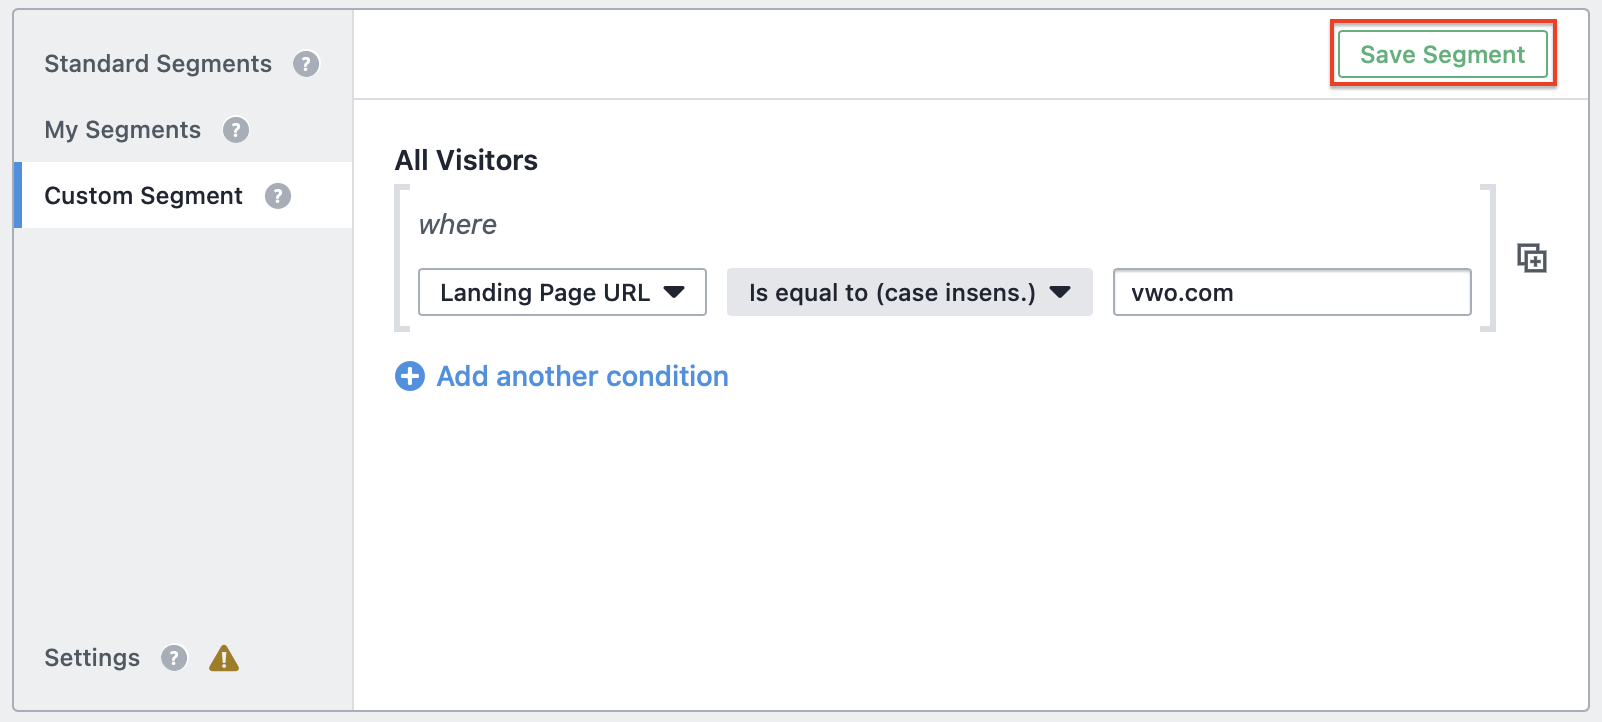Click the blue plus circle icon
The image size is (1602, 722).
[x=410, y=376]
